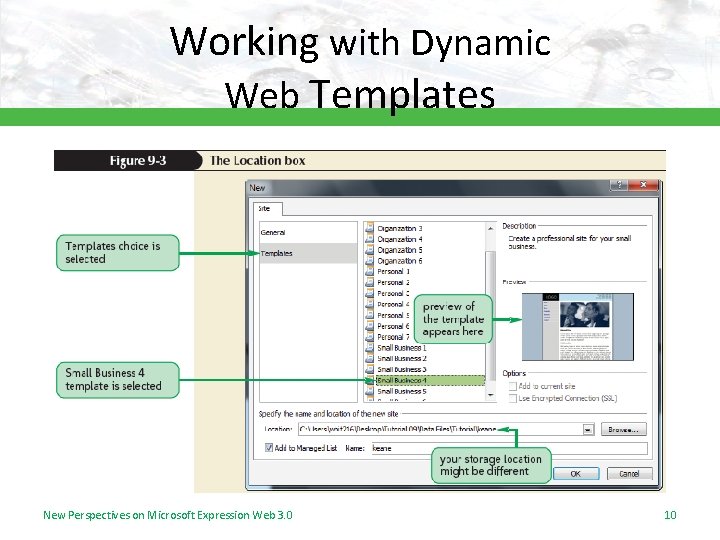This screenshot has height=540, width=720.
Task: Click the Small Business 1 template icon
Action: (369, 348)
